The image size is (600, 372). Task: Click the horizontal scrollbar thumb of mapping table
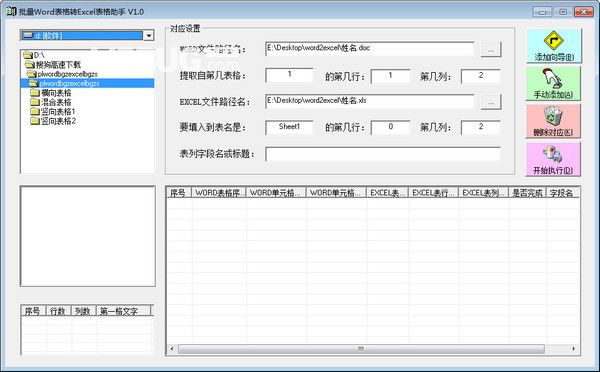(x=361, y=349)
